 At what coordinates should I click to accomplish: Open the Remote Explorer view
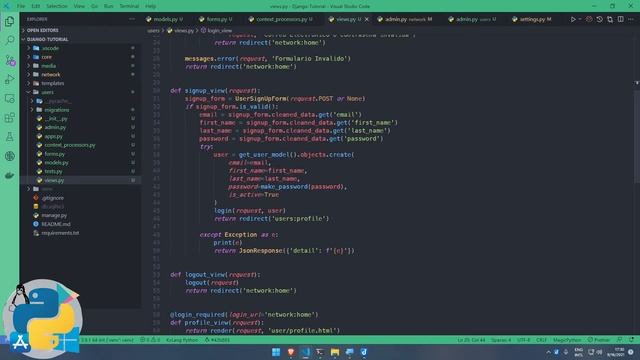tap(9, 99)
